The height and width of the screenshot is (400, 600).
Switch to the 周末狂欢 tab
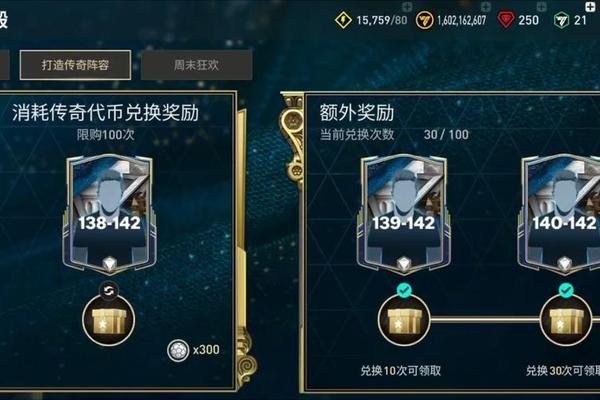pos(196,65)
